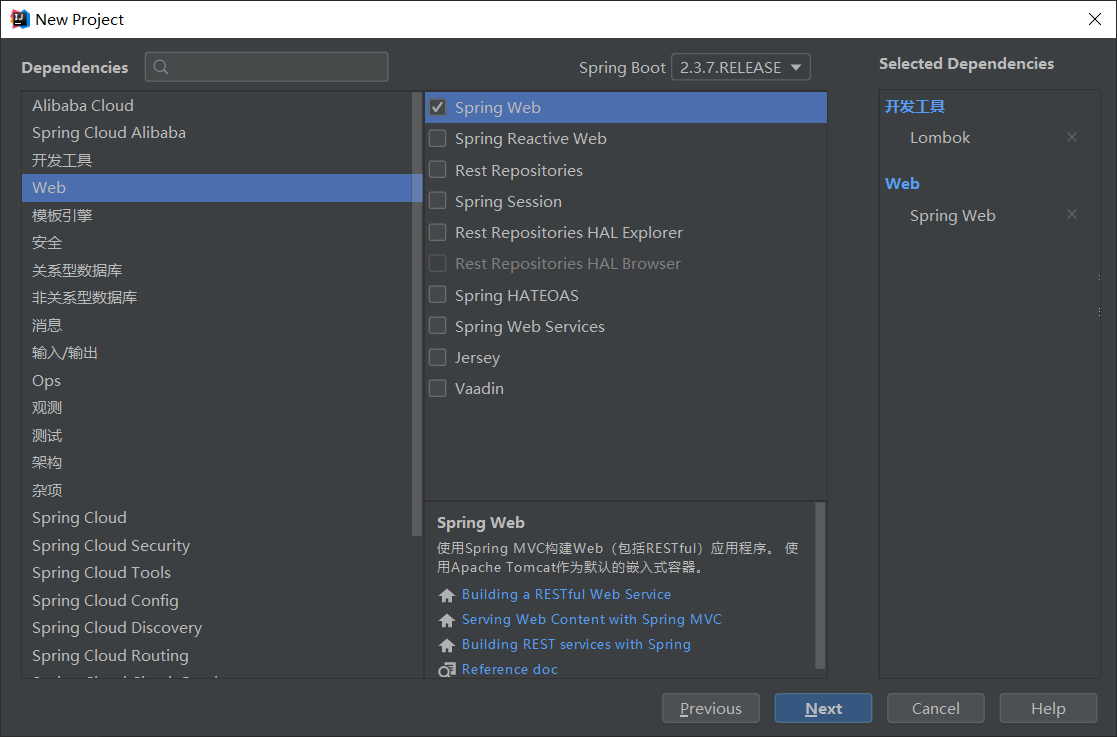Focus the dependencies search field
The width and height of the screenshot is (1117, 737).
(275, 68)
